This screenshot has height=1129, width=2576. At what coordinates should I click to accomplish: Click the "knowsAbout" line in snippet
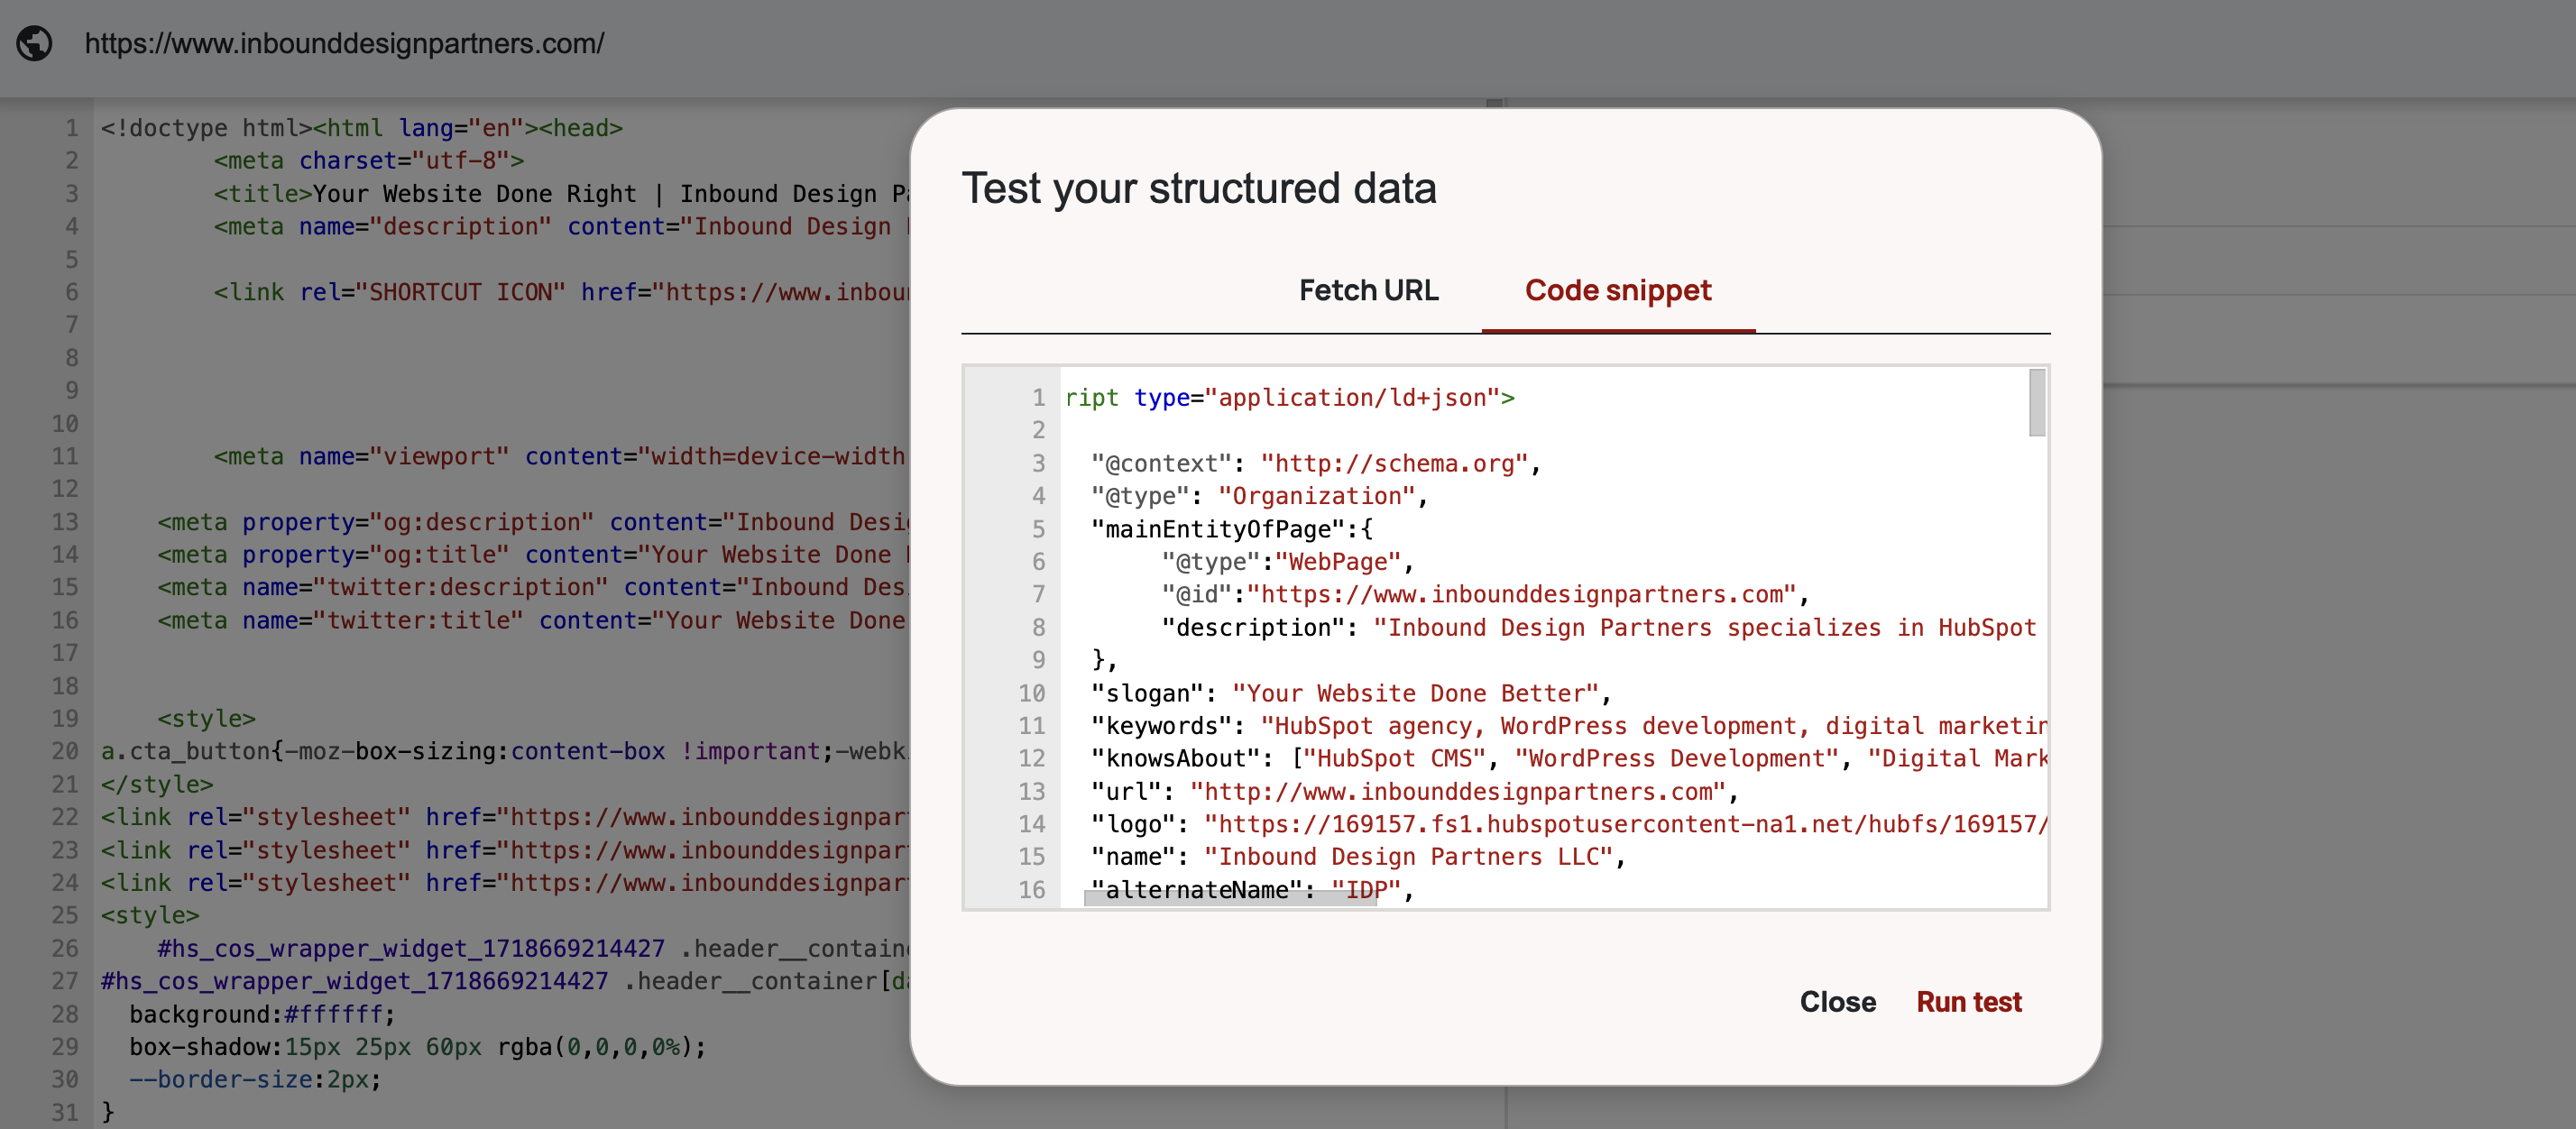click(1568, 758)
